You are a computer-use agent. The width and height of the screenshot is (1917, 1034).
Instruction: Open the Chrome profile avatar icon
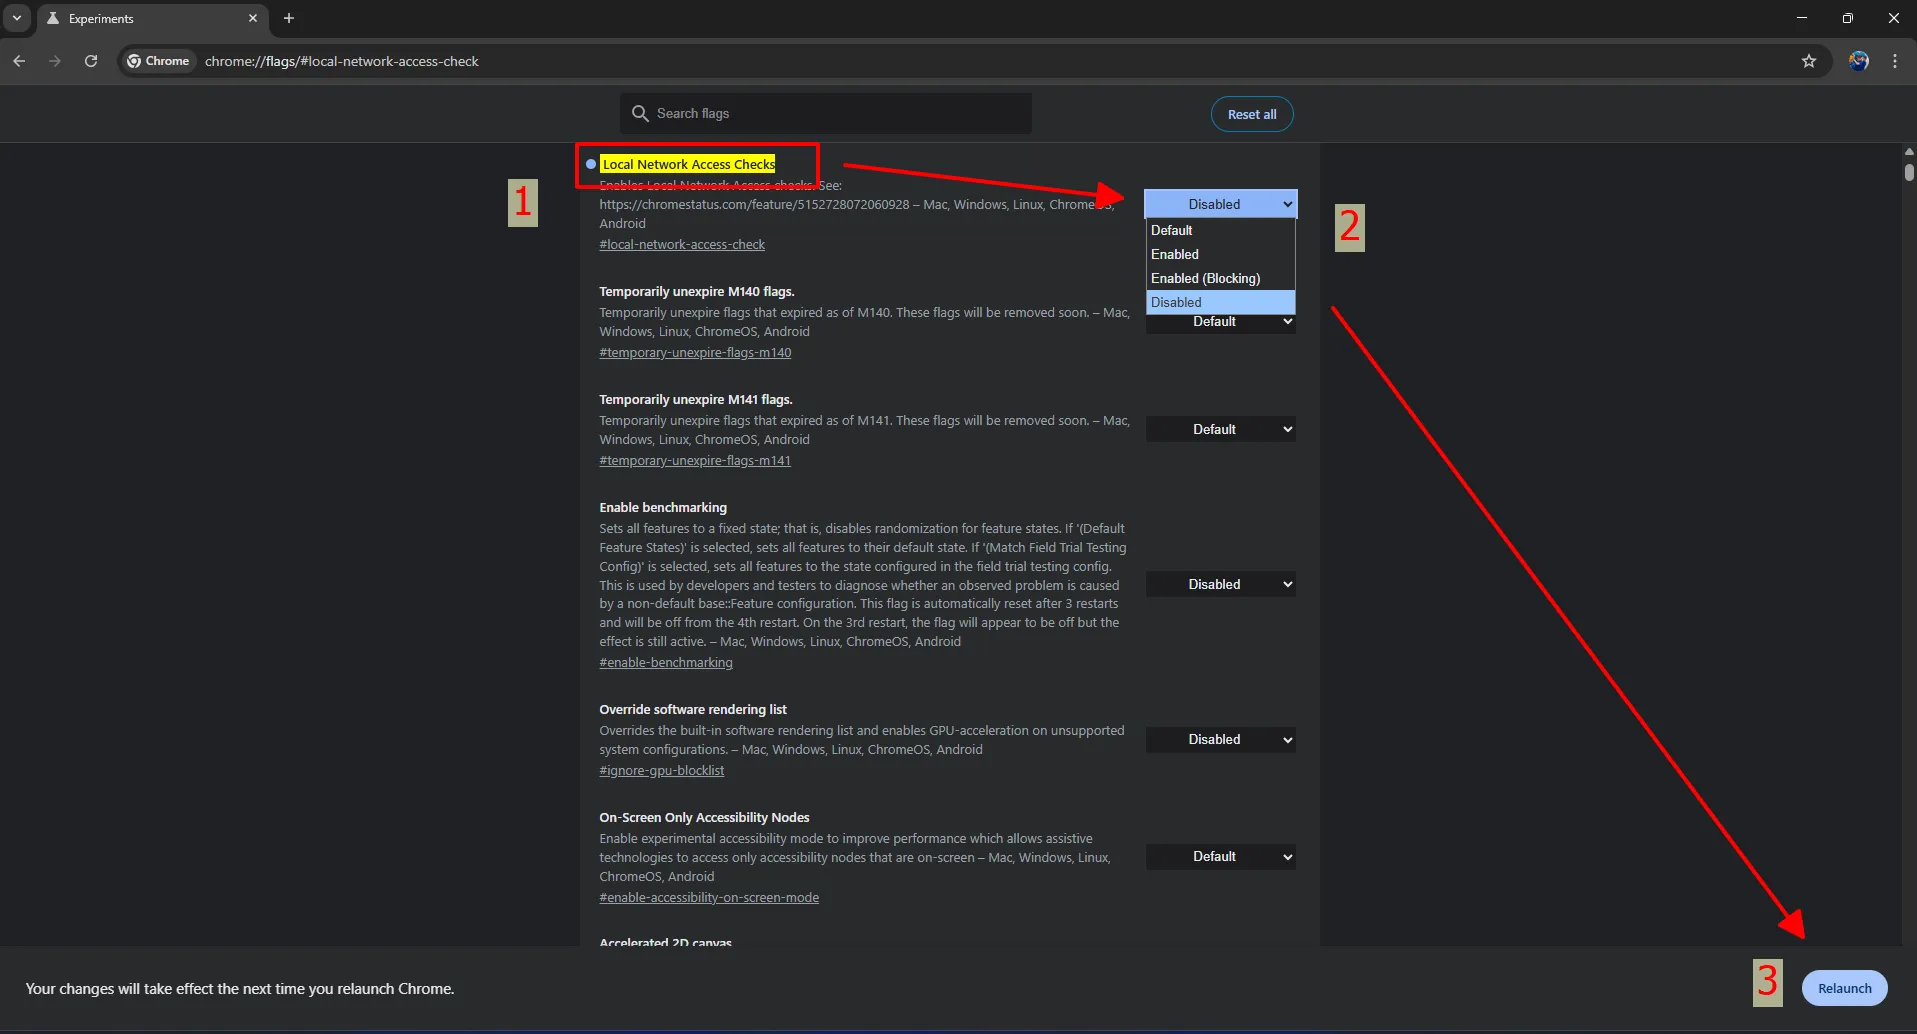coord(1858,61)
